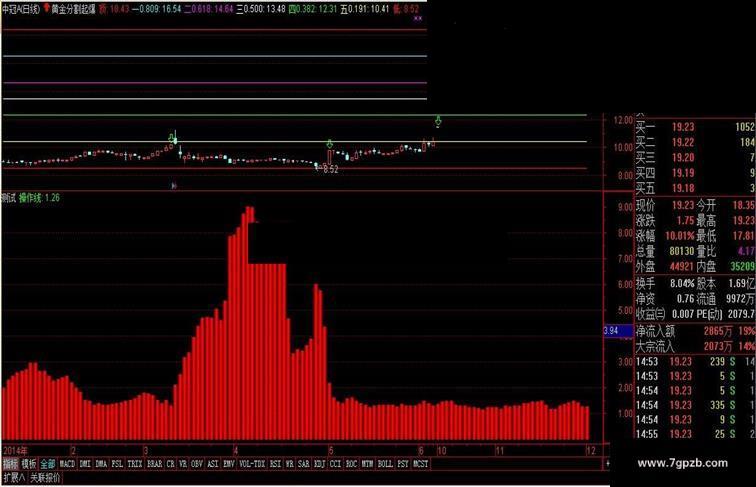
Task: Click the 14:54 trade row with volume 335
Action: pos(695,405)
